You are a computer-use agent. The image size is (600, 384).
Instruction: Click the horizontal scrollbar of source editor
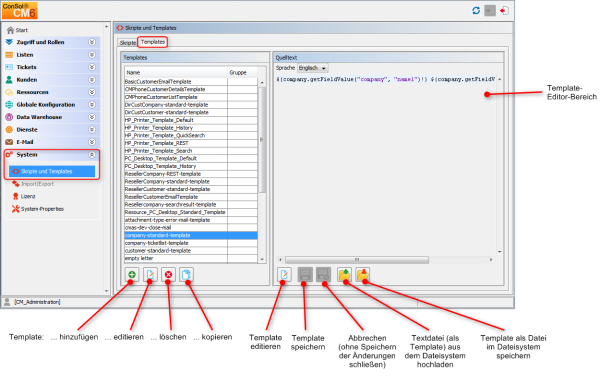(357, 260)
